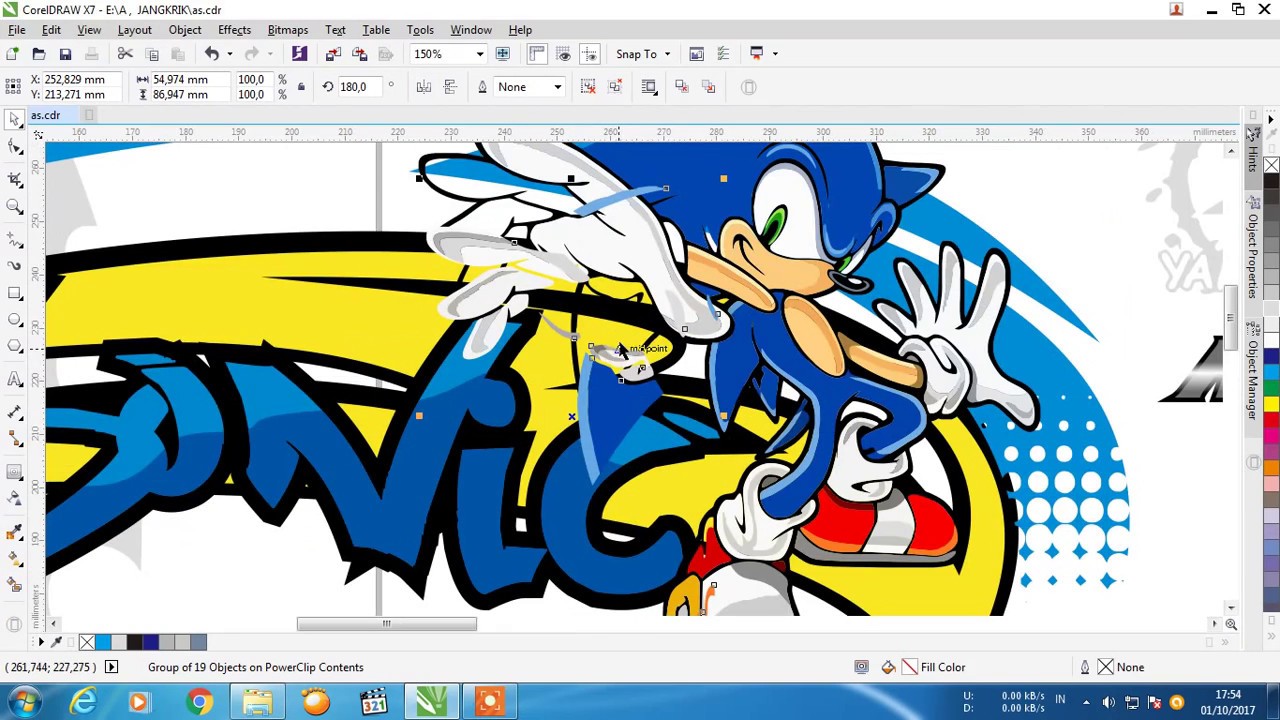
Task: Undo the last action
Action: pyautogui.click(x=212, y=54)
